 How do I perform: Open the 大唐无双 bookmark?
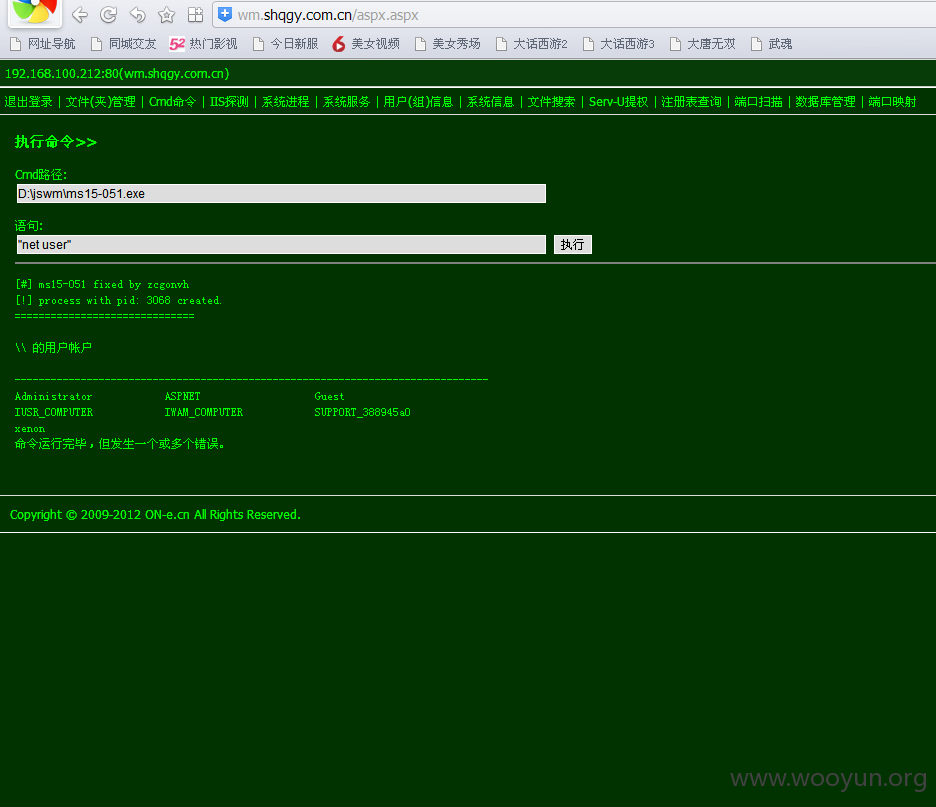(x=703, y=44)
